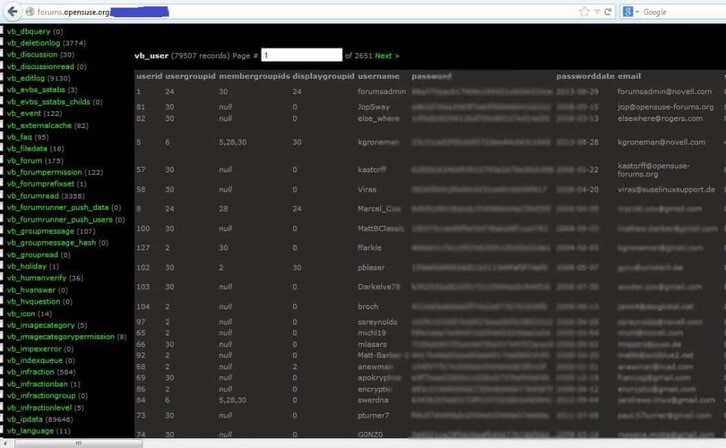This screenshot has width=726, height=448.
Task: Go to the Next page link
Action: pos(387,56)
